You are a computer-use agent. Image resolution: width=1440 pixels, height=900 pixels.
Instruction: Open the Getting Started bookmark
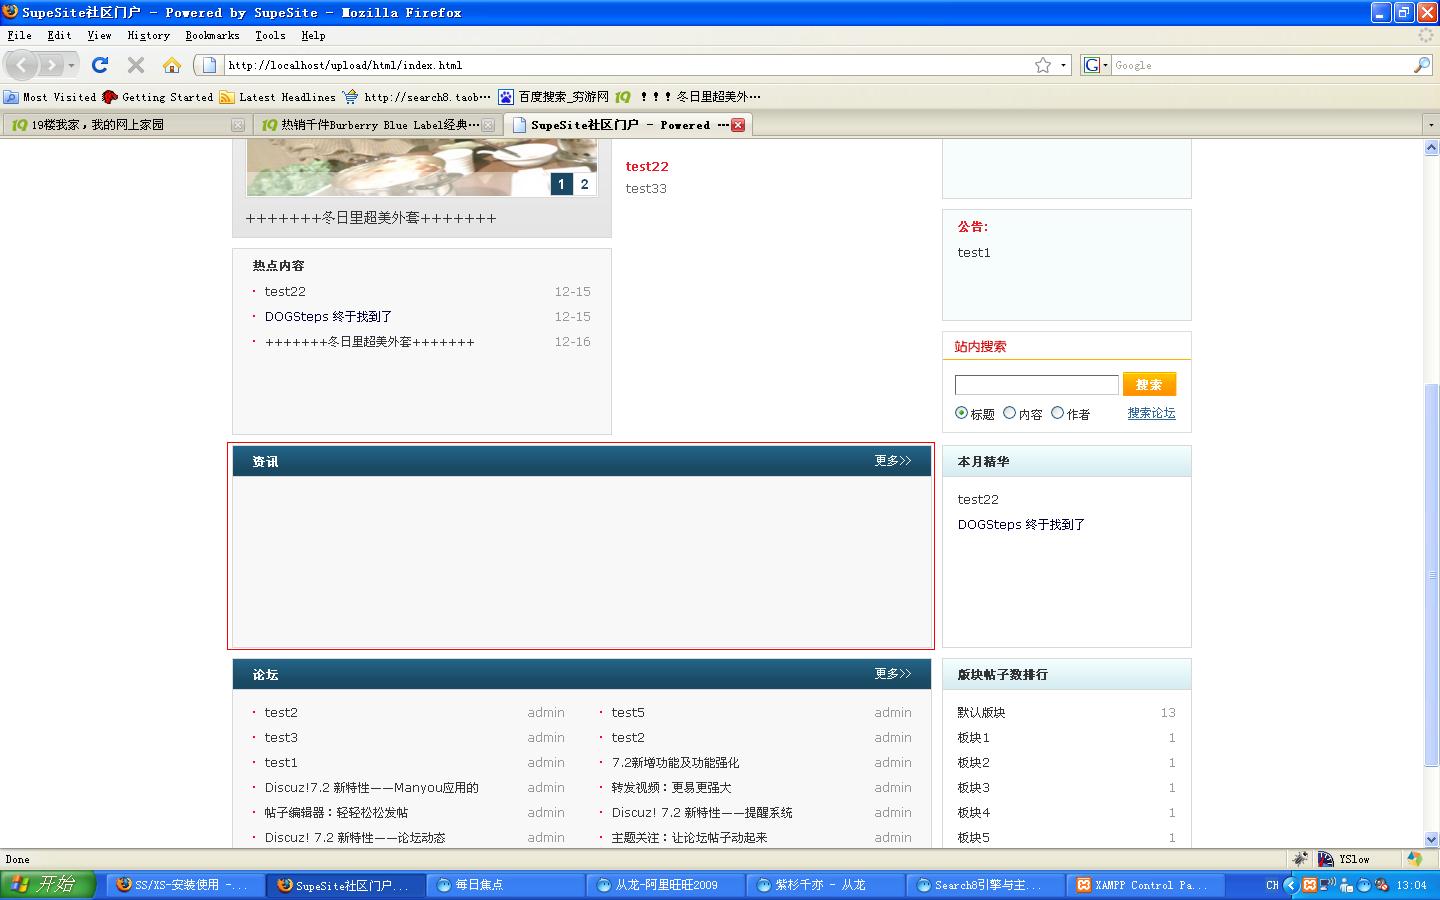coord(158,97)
